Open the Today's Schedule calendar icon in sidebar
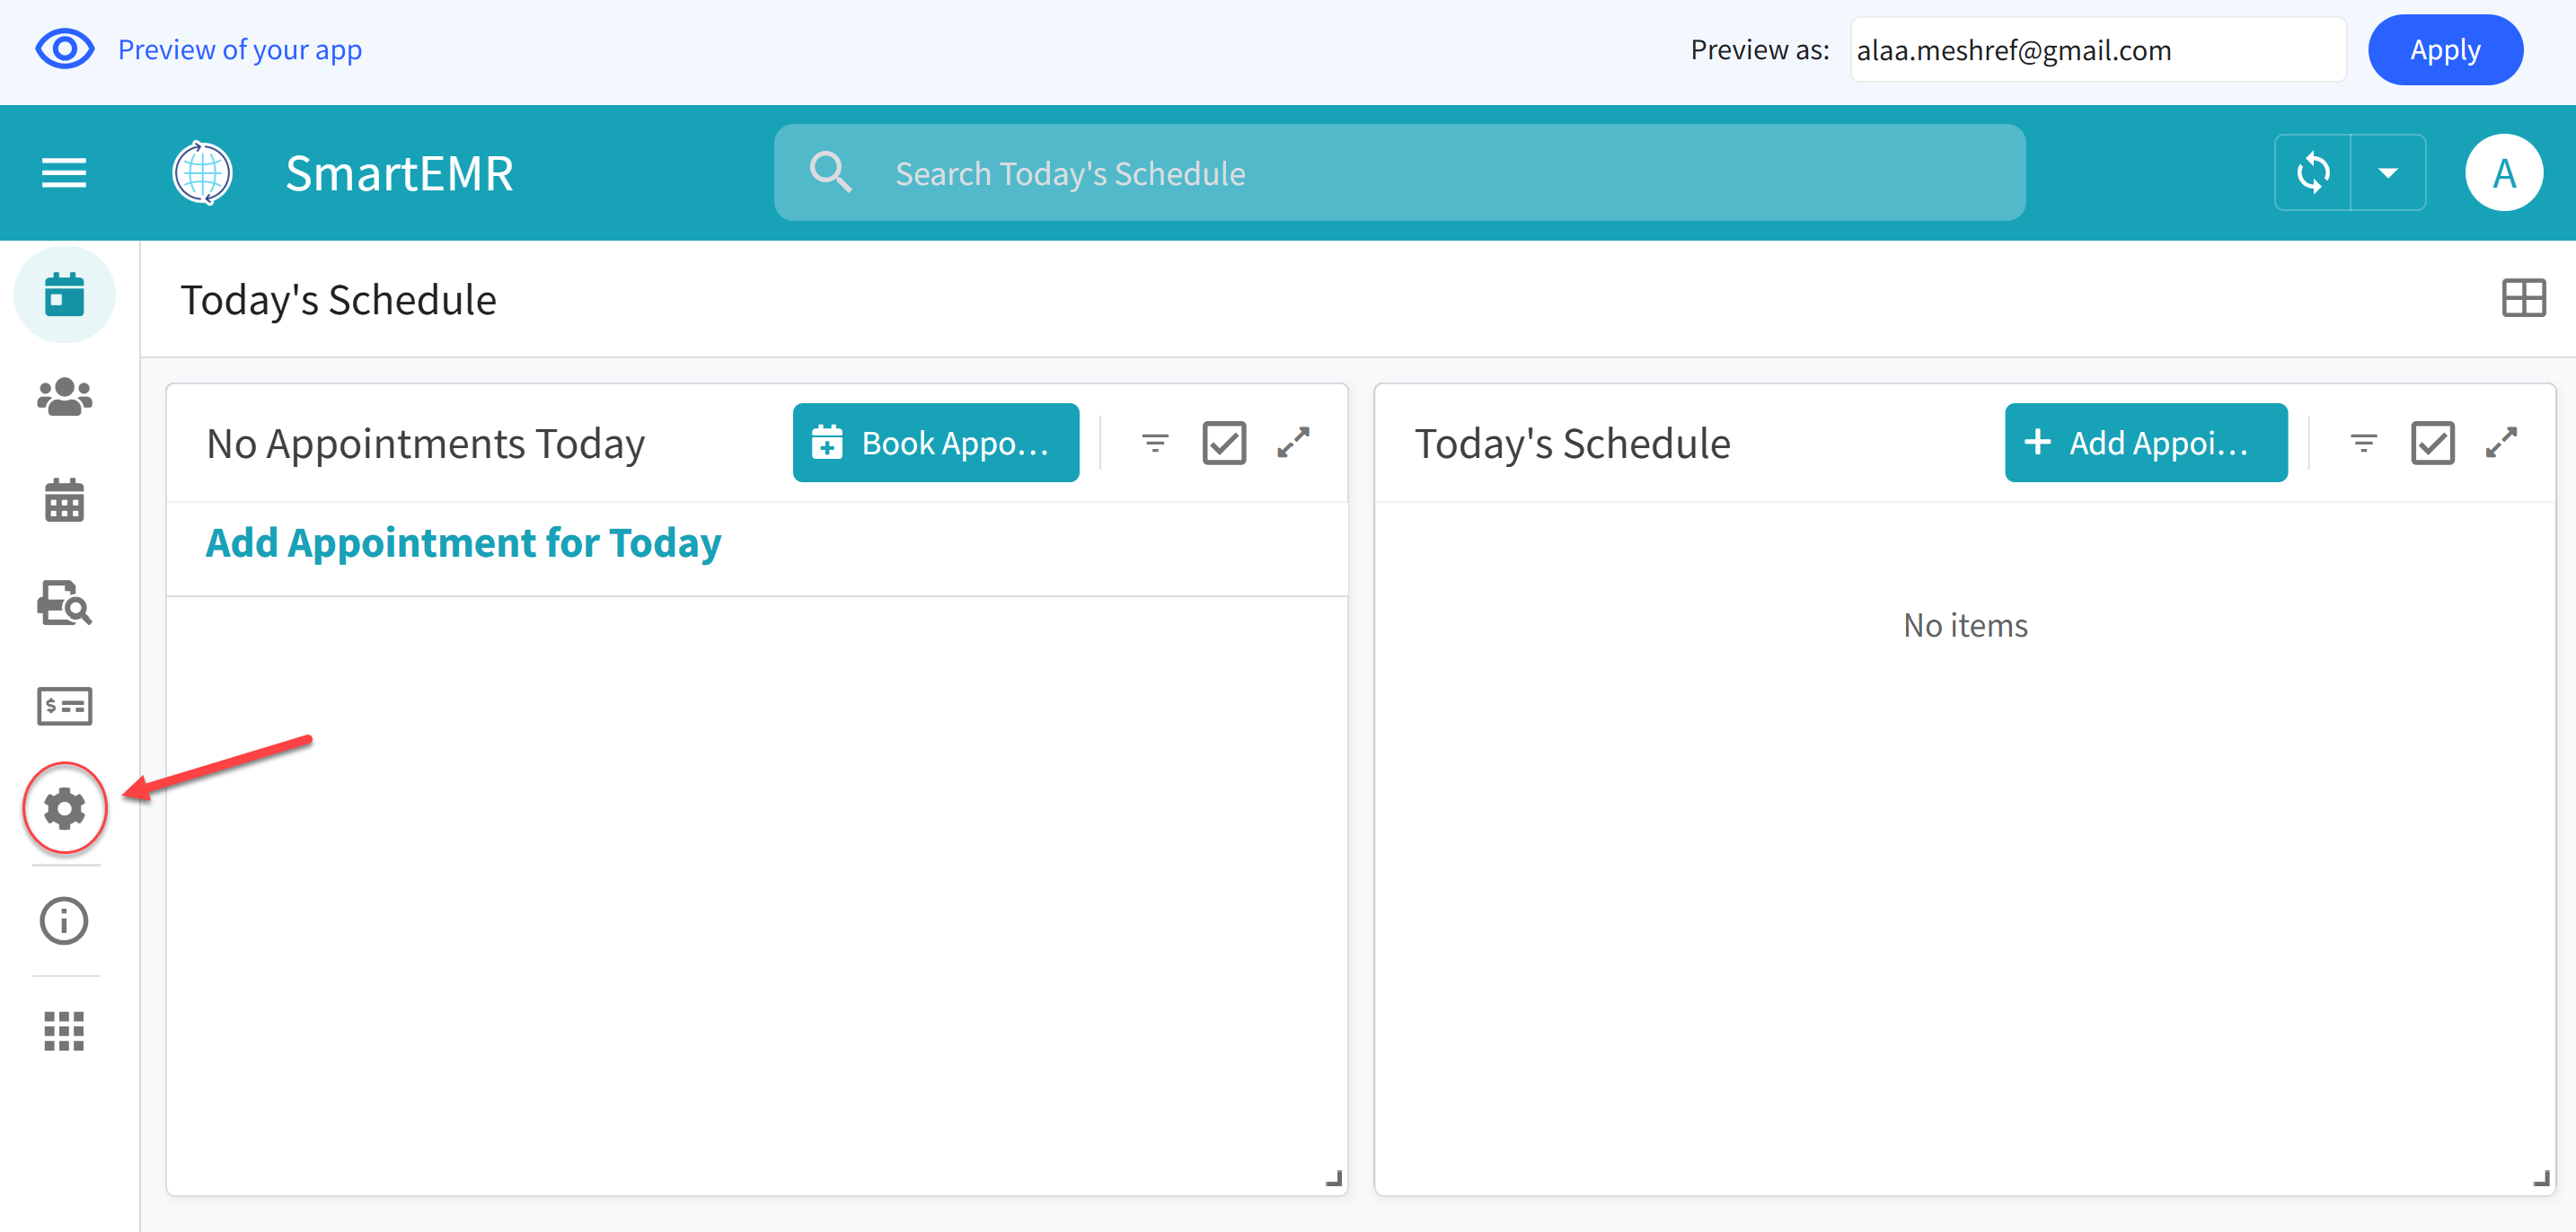Viewport: 2576px width, 1232px height. click(63, 295)
